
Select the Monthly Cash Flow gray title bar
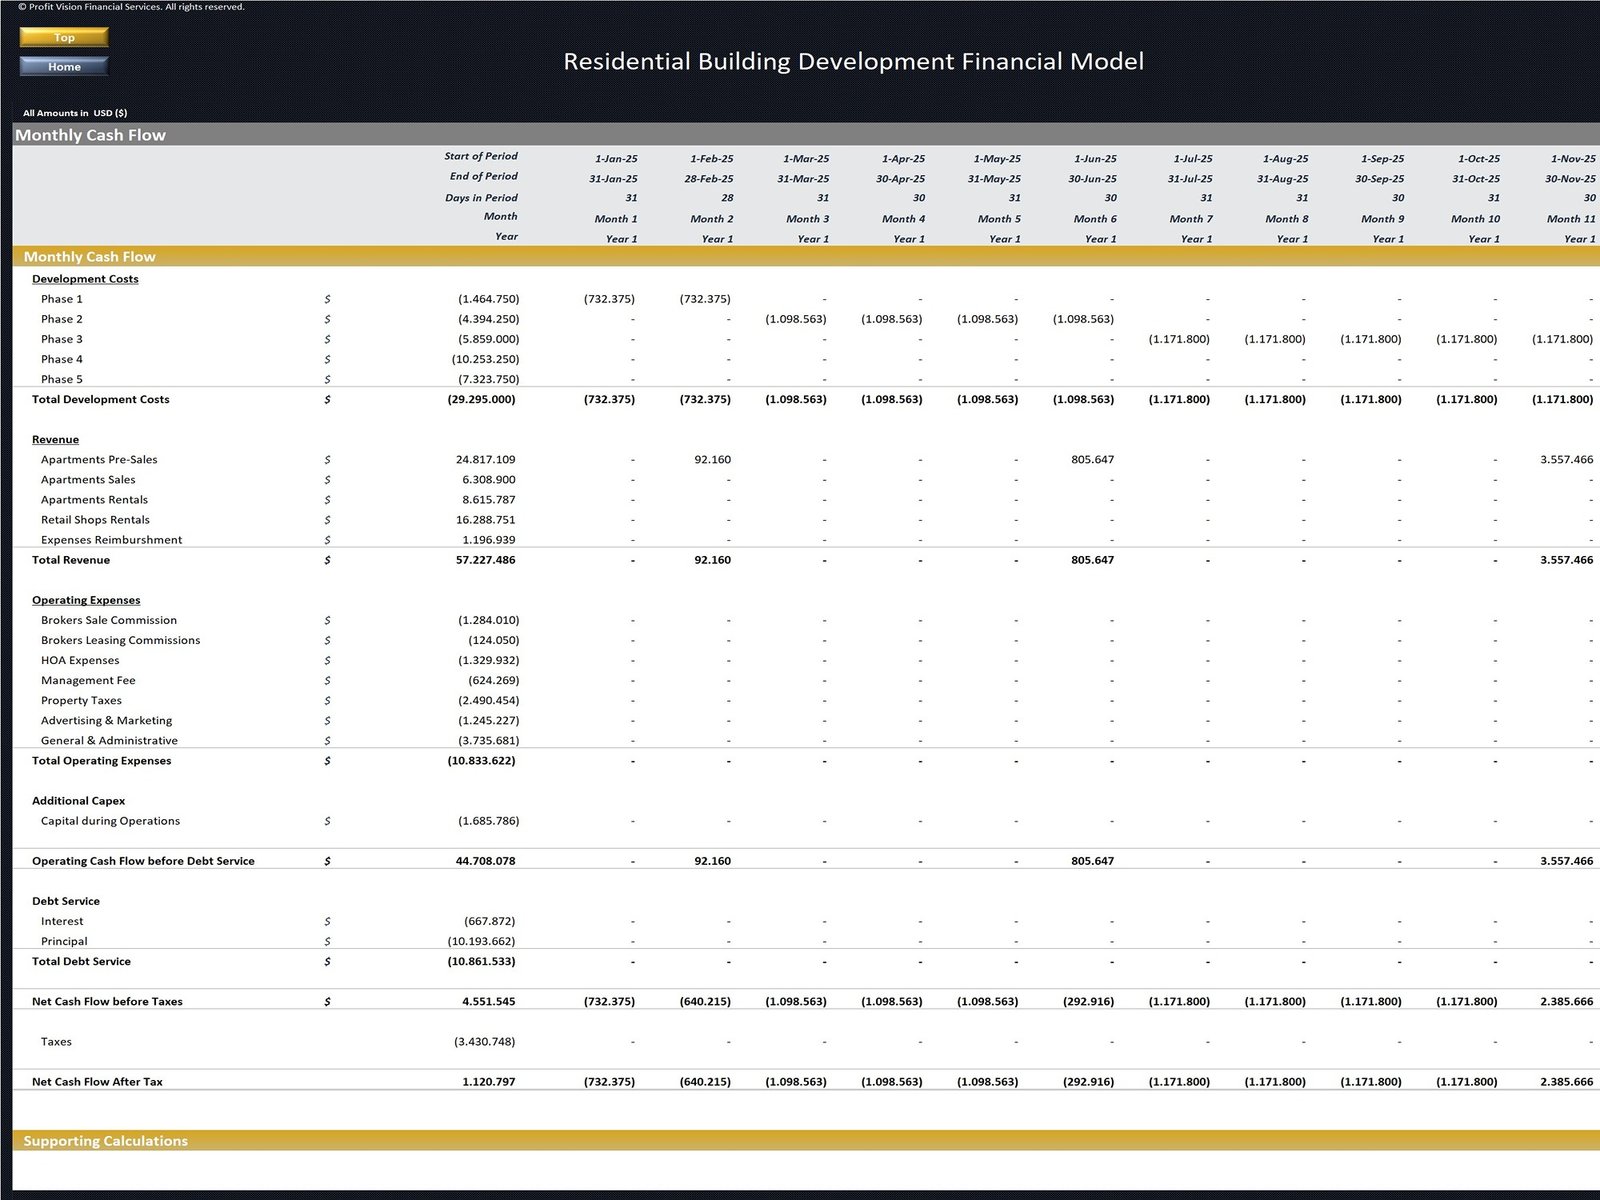(90, 135)
